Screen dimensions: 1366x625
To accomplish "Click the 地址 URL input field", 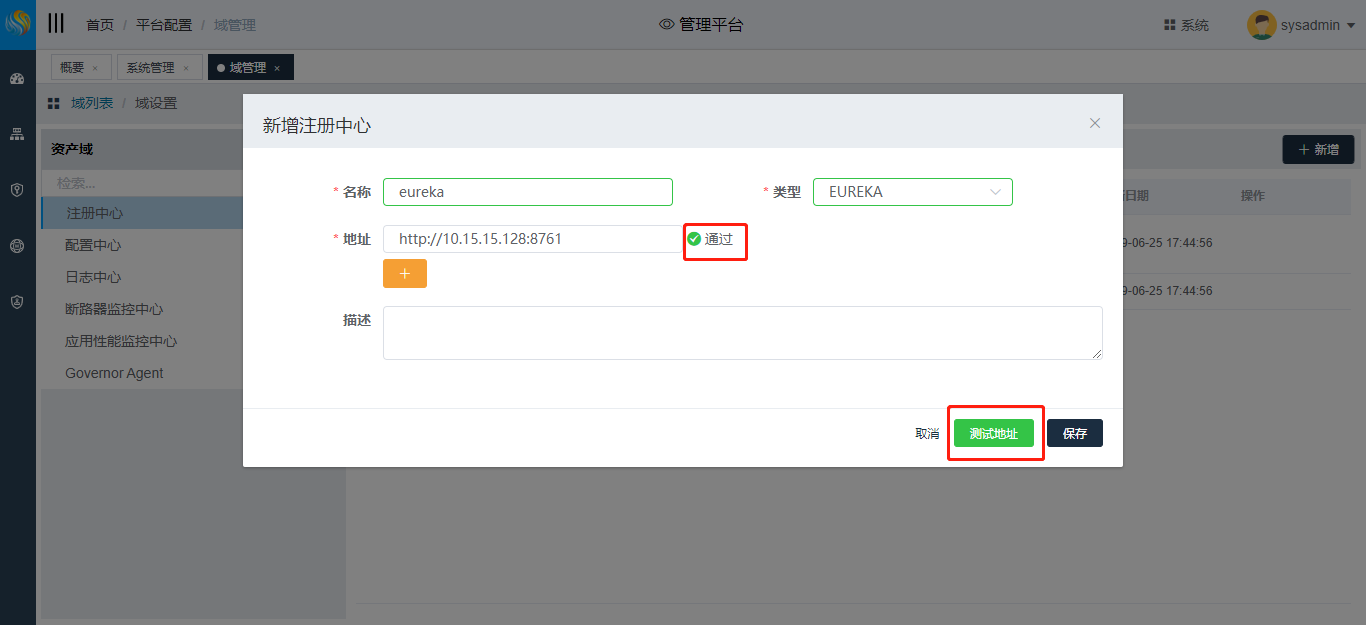I will (532, 239).
